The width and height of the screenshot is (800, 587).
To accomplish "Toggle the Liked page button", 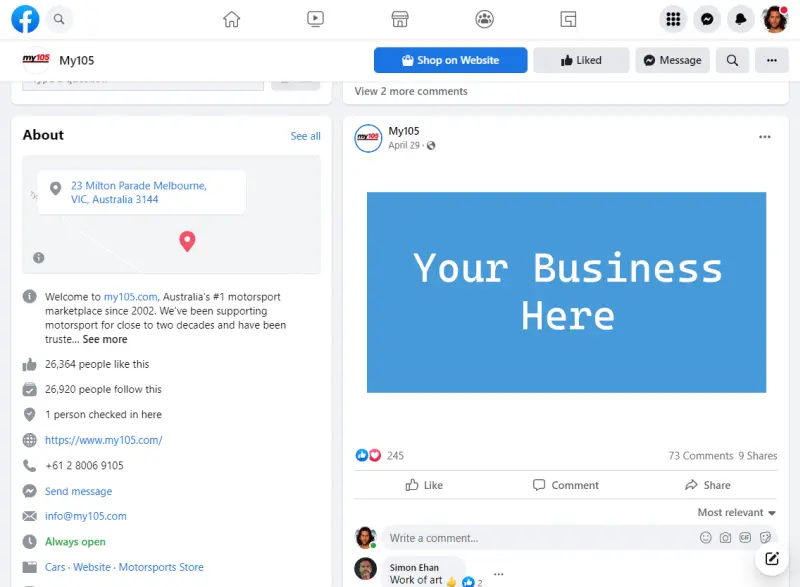I will pos(581,60).
